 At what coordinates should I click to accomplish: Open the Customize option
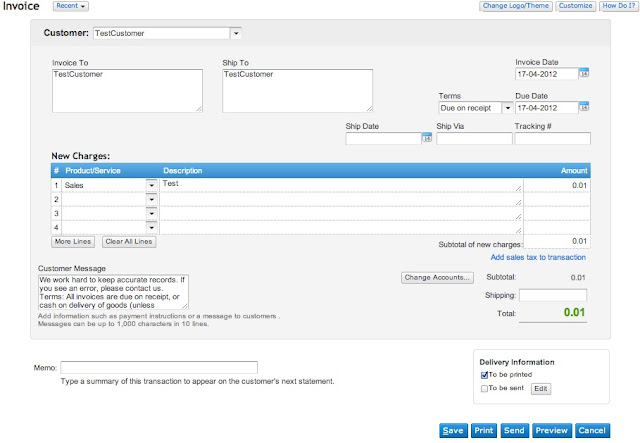(x=575, y=6)
